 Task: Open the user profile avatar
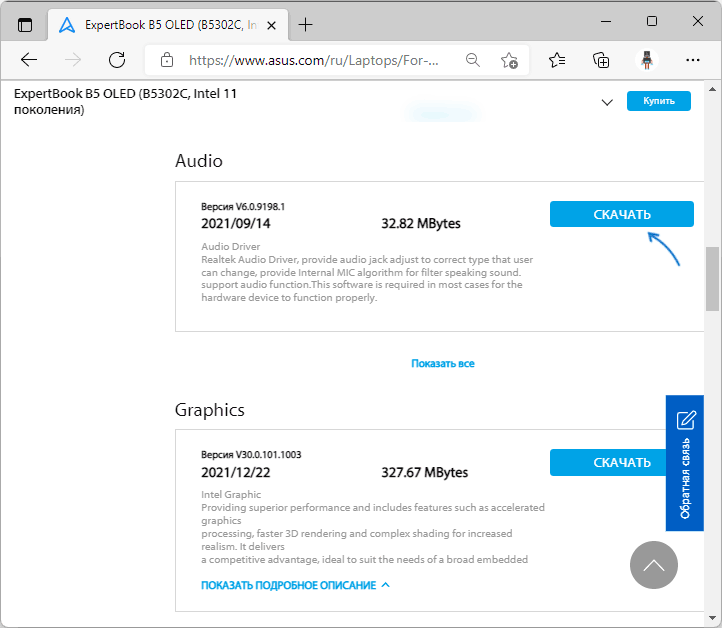(647, 60)
